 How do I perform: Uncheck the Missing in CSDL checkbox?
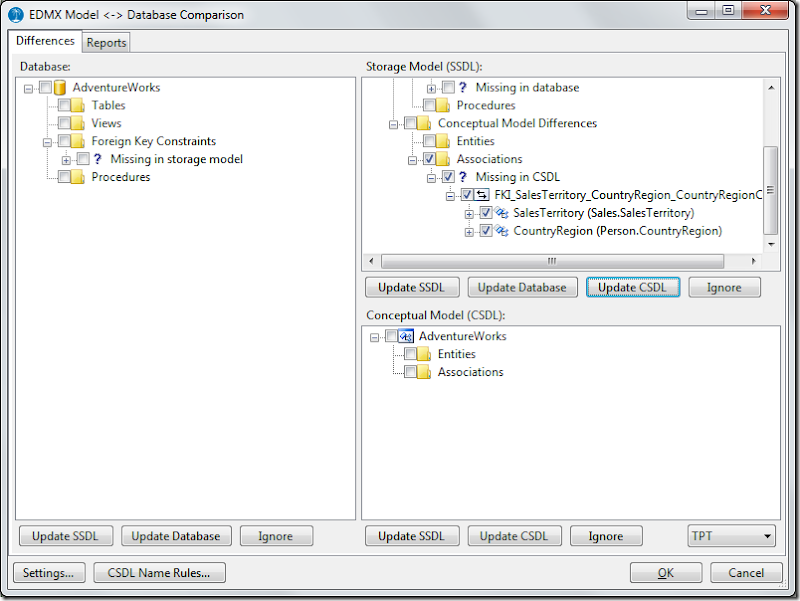coord(448,177)
